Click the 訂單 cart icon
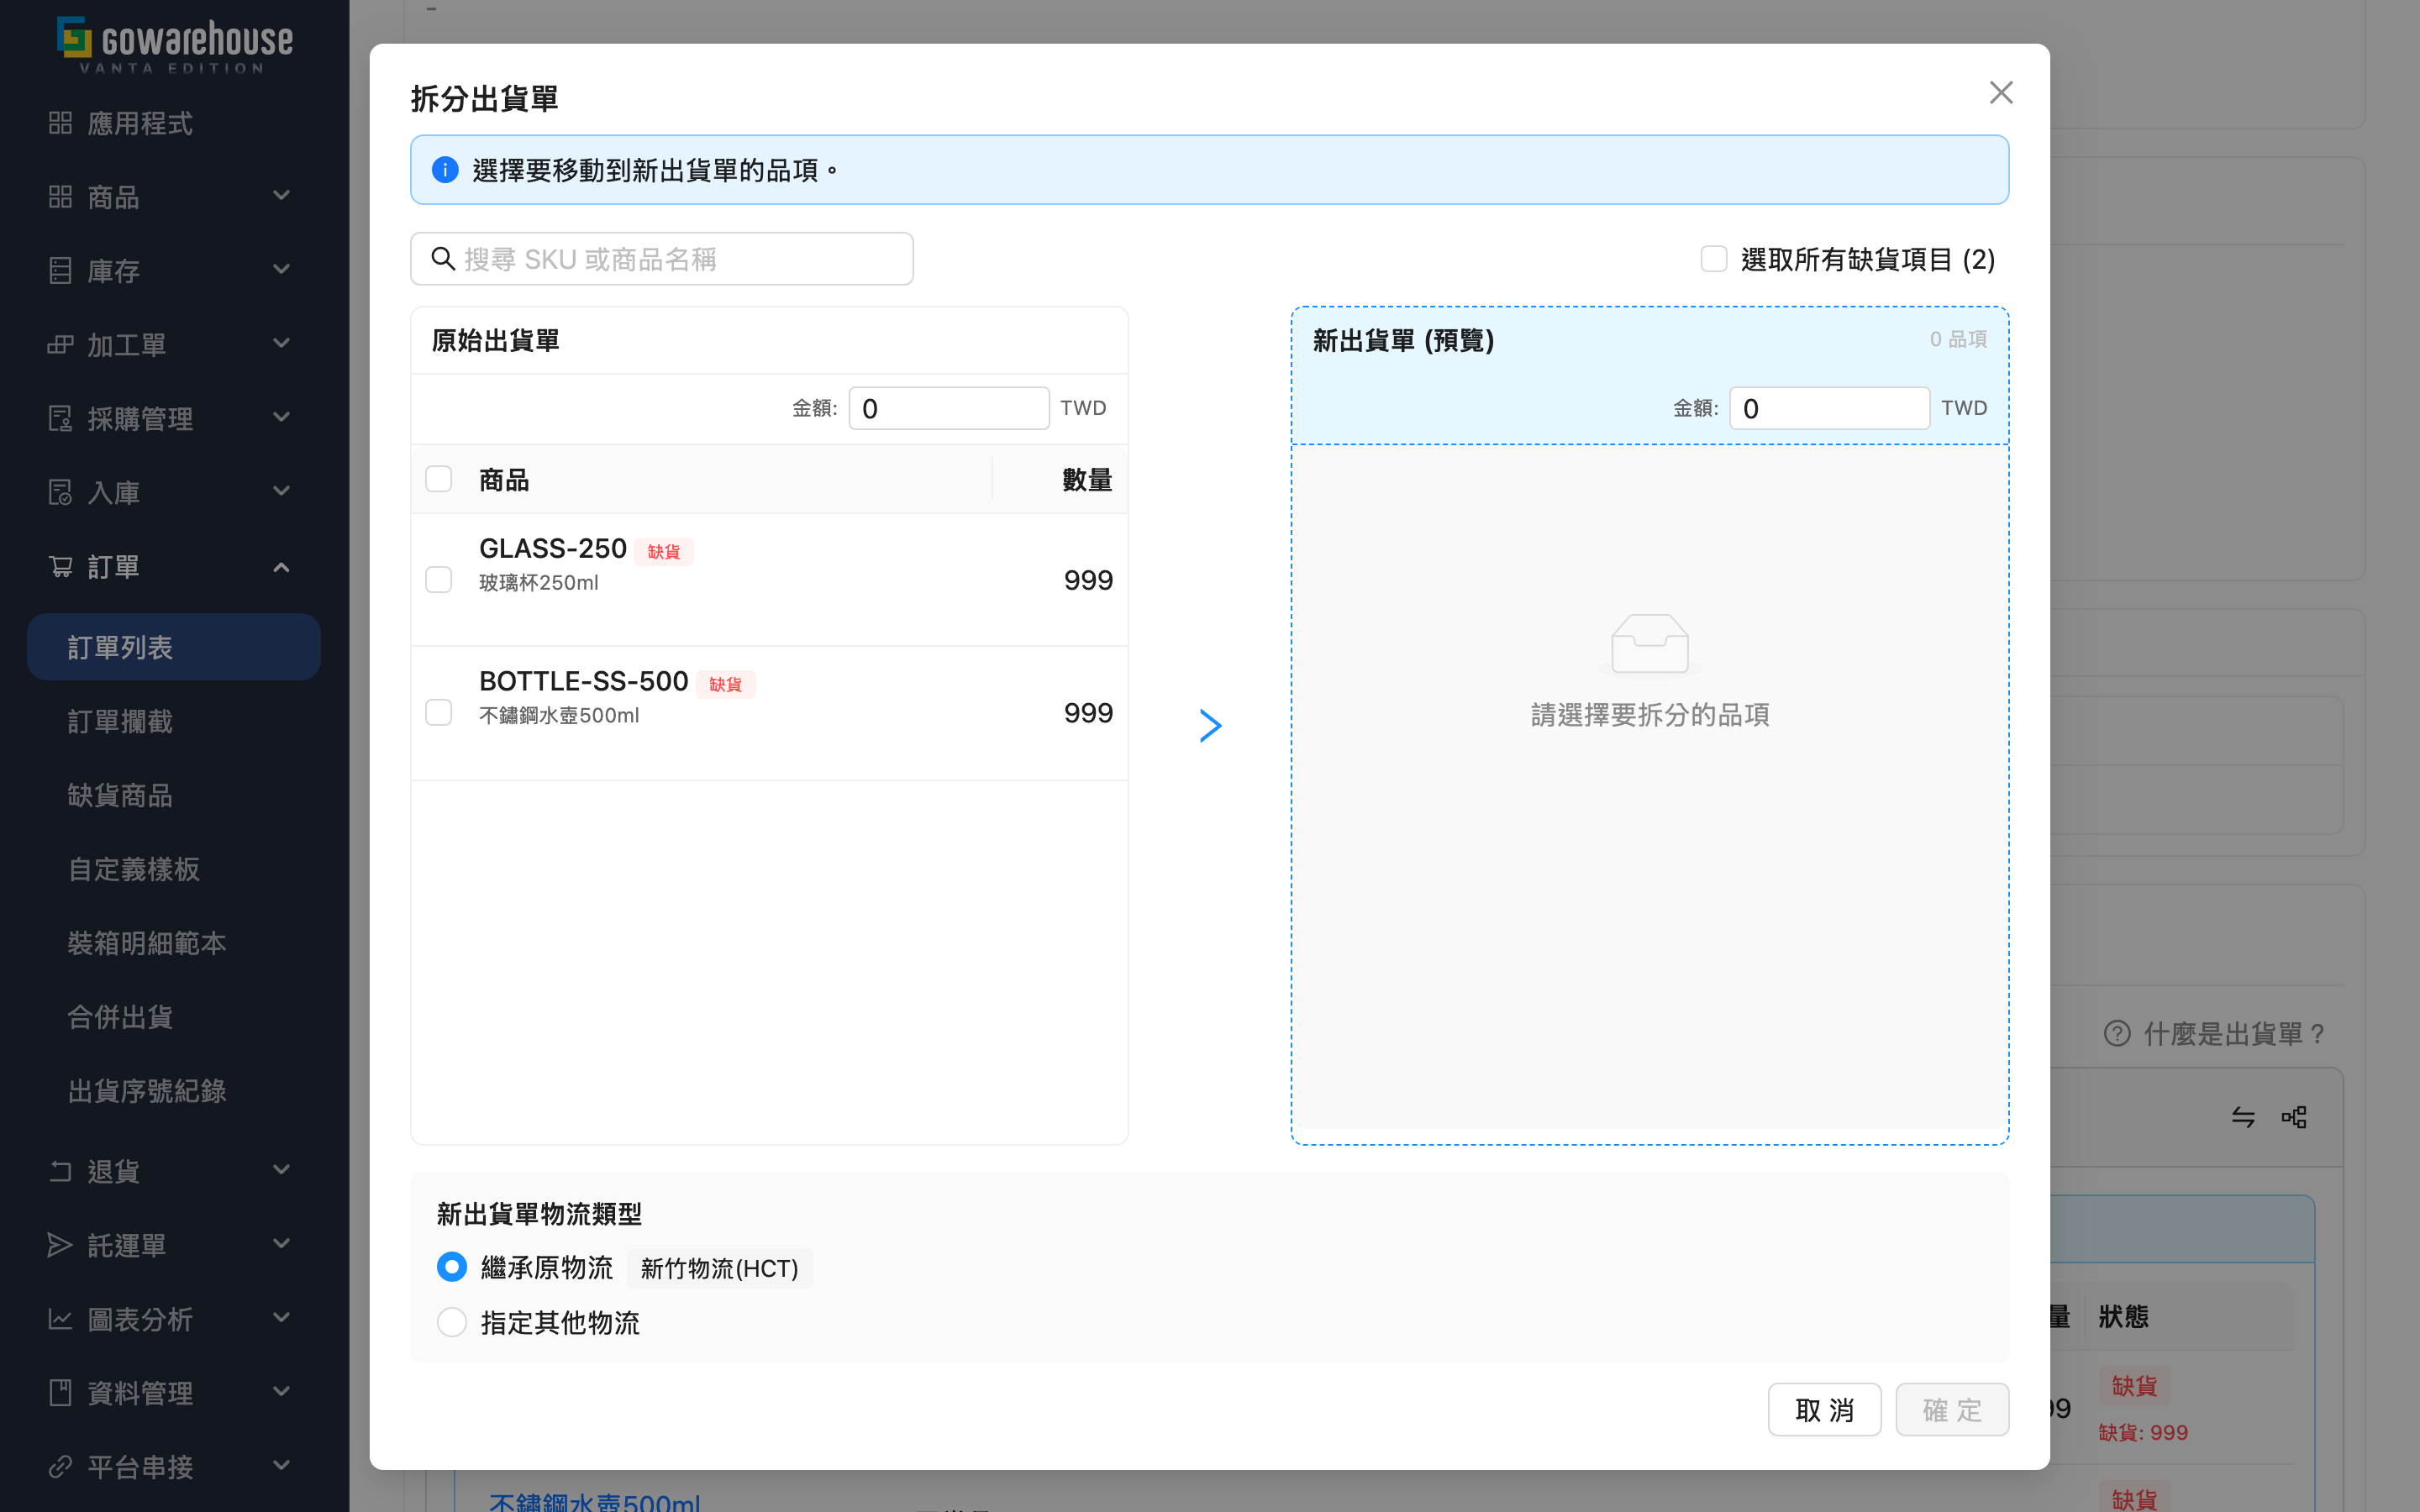 point(60,567)
